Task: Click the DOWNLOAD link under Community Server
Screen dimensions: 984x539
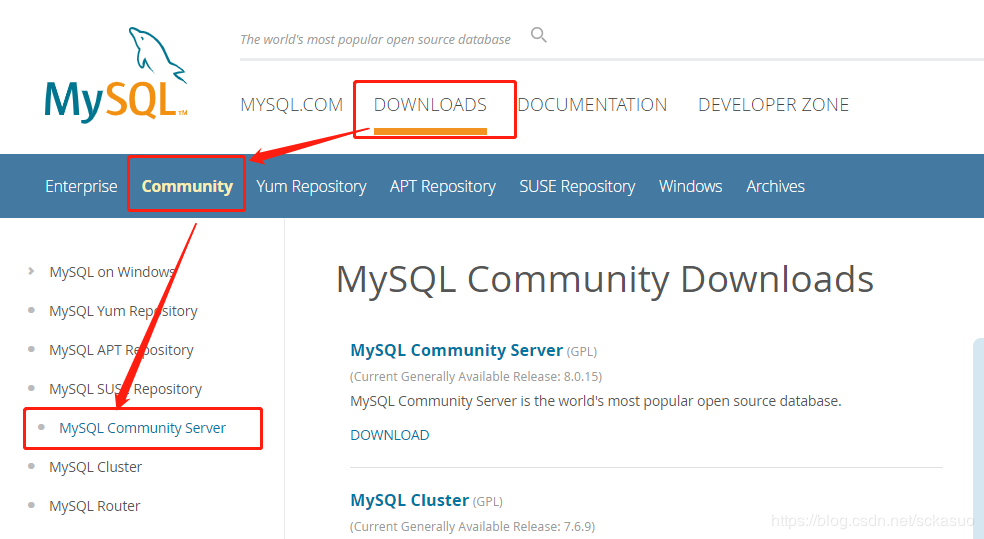Action: point(389,435)
